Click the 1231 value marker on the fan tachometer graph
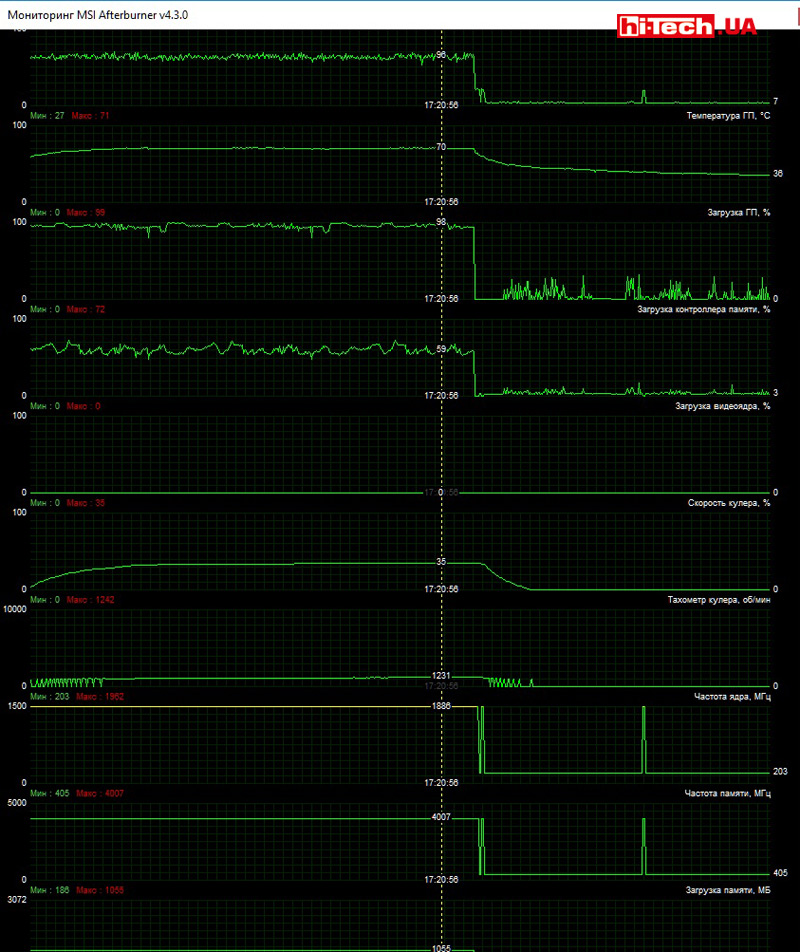This screenshot has width=800, height=952. click(x=441, y=676)
